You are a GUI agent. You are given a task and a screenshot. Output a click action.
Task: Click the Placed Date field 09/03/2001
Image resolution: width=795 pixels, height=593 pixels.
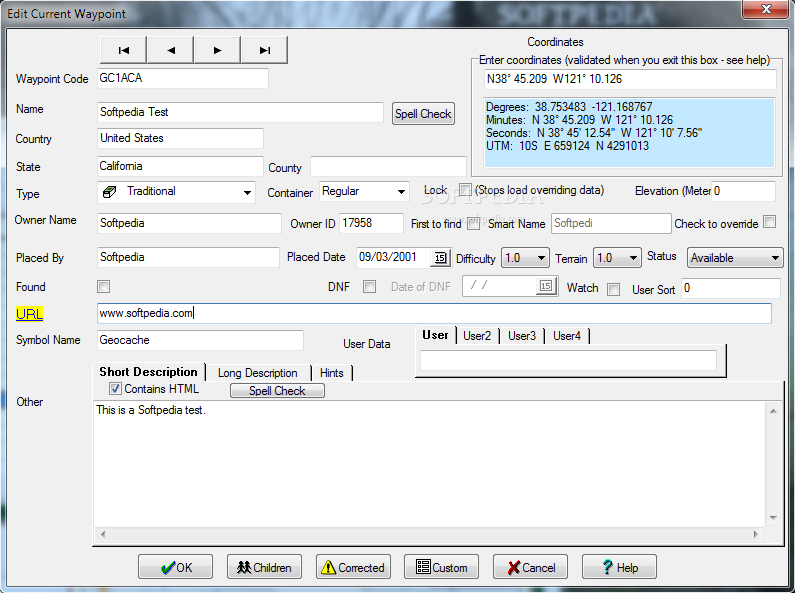tap(394, 257)
